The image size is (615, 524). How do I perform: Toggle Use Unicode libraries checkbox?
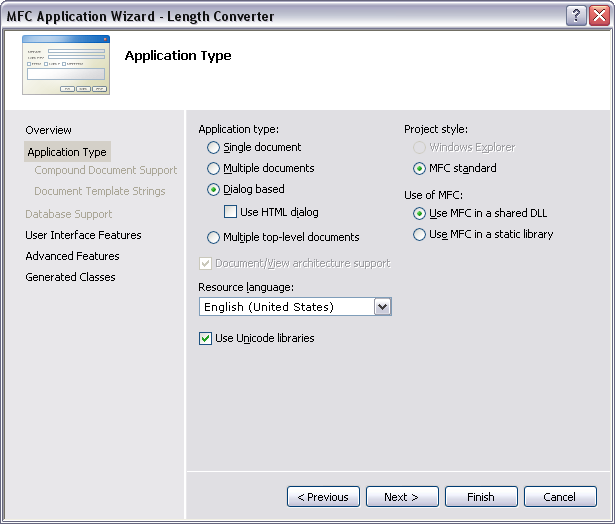pyautogui.click(x=206, y=338)
